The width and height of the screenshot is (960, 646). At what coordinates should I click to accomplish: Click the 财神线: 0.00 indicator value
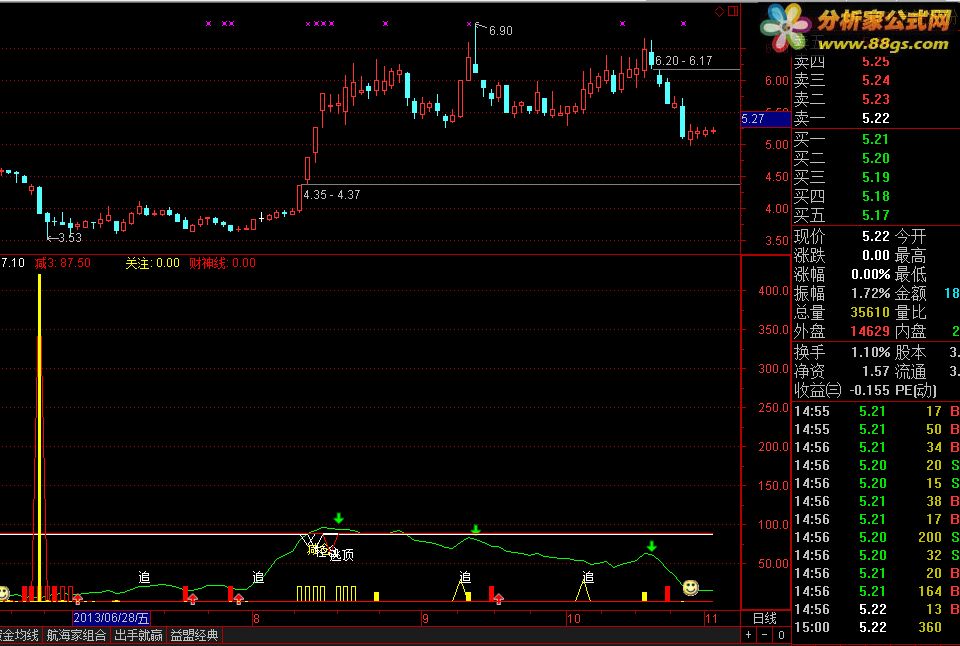pos(222,263)
